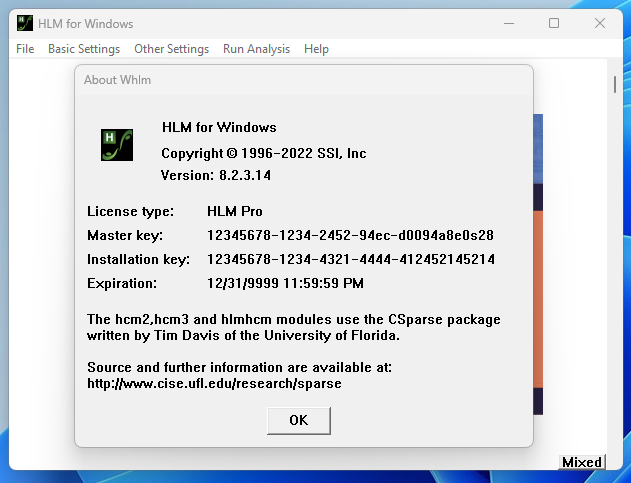Open the Other Settings menu
The height and width of the screenshot is (483, 631).
pyautogui.click(x=171, y=49)
